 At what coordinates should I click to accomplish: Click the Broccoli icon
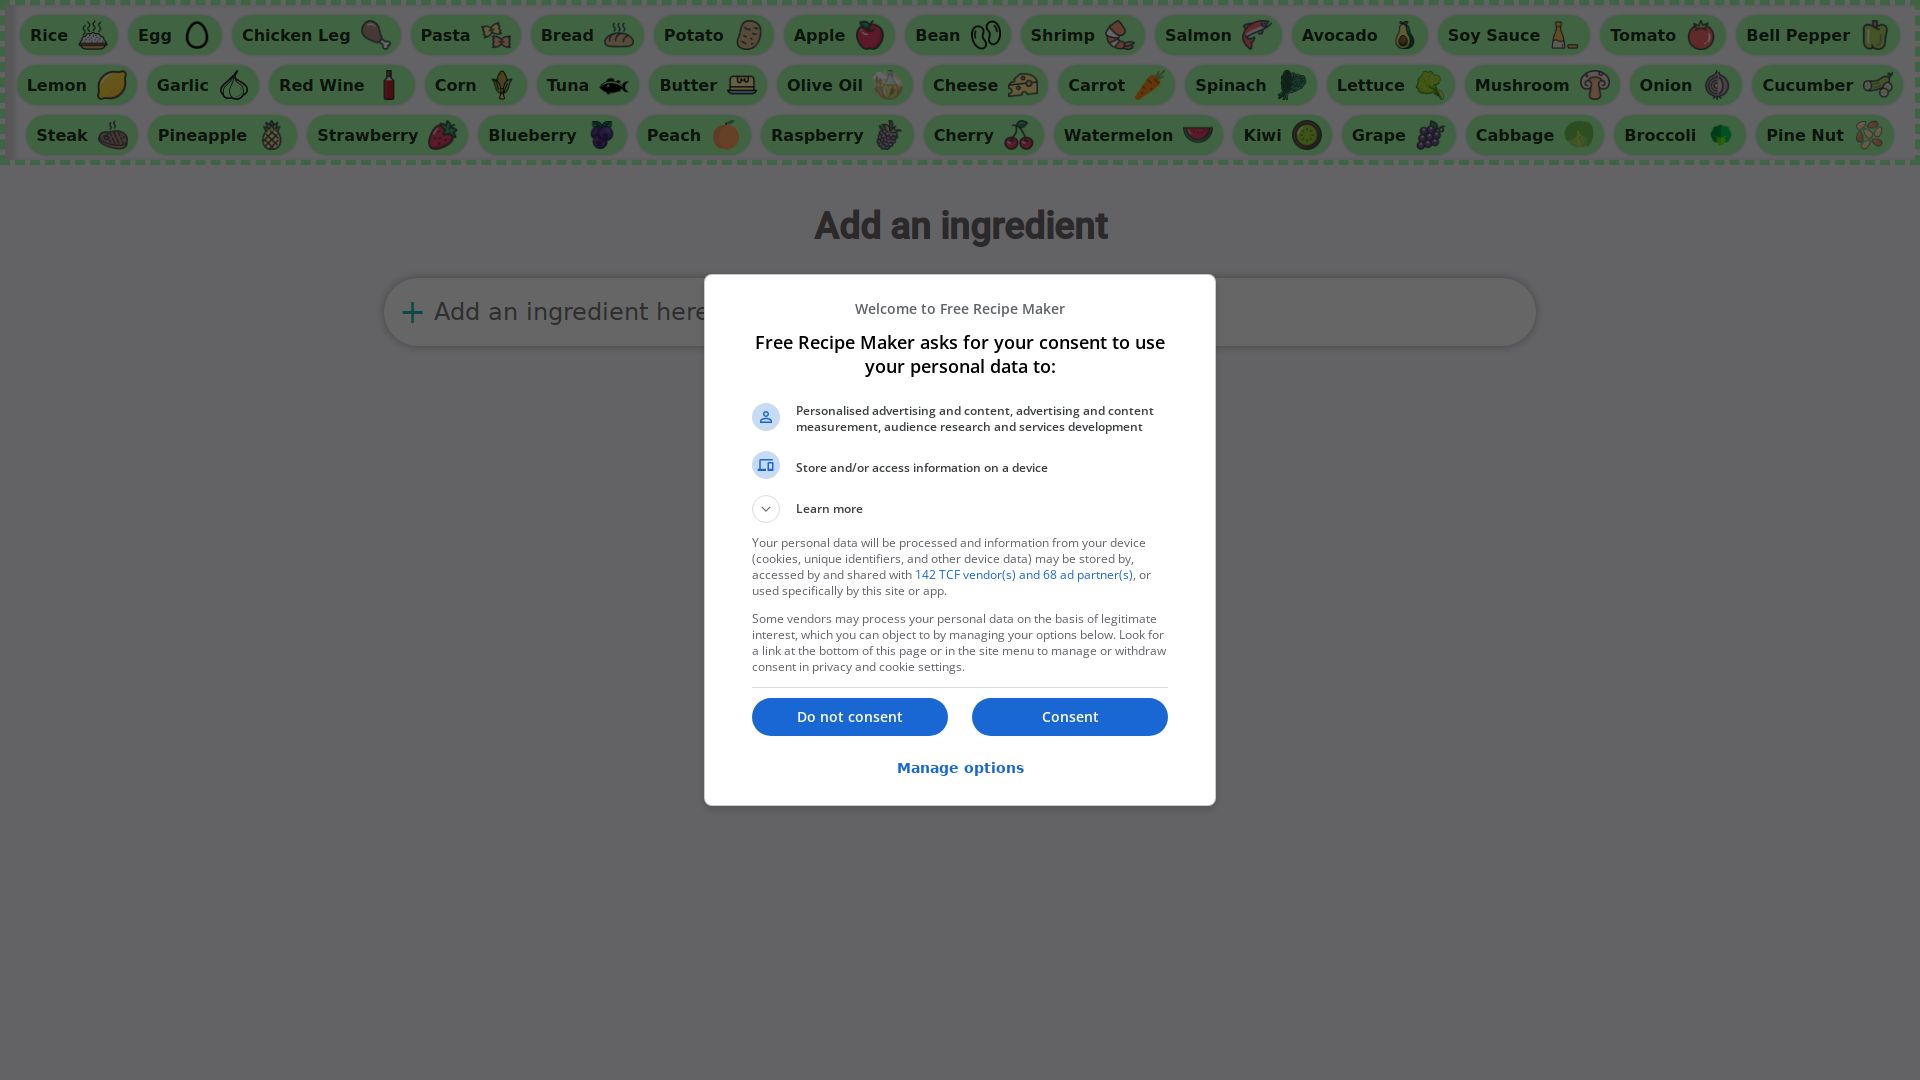click(1720, 135)
